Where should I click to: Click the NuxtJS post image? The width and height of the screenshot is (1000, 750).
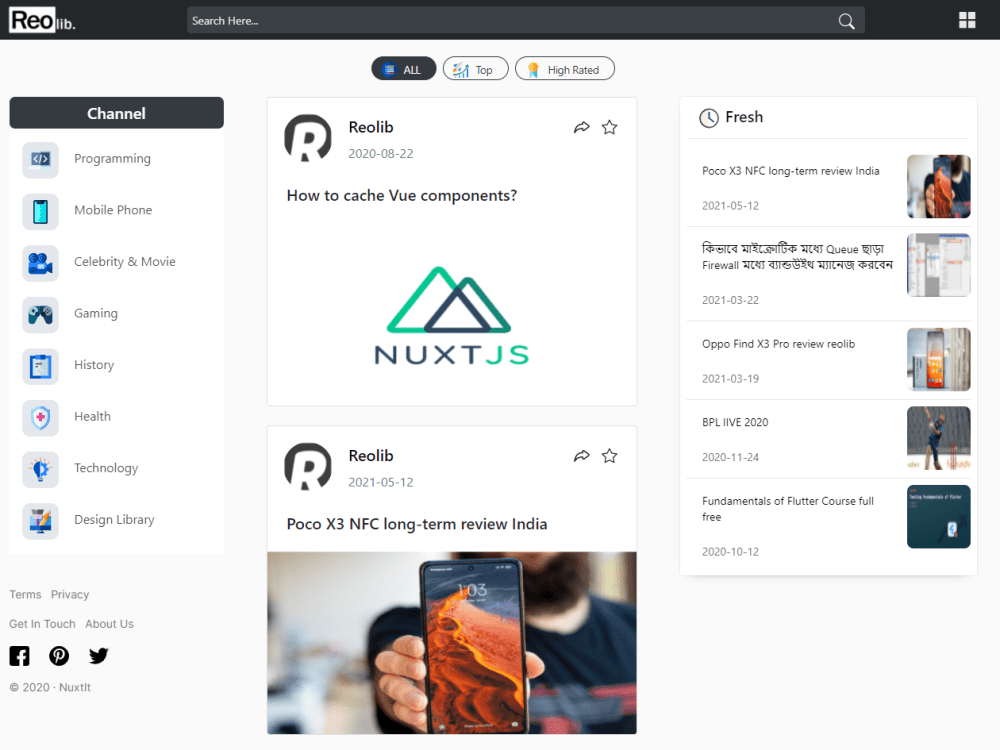452,316
